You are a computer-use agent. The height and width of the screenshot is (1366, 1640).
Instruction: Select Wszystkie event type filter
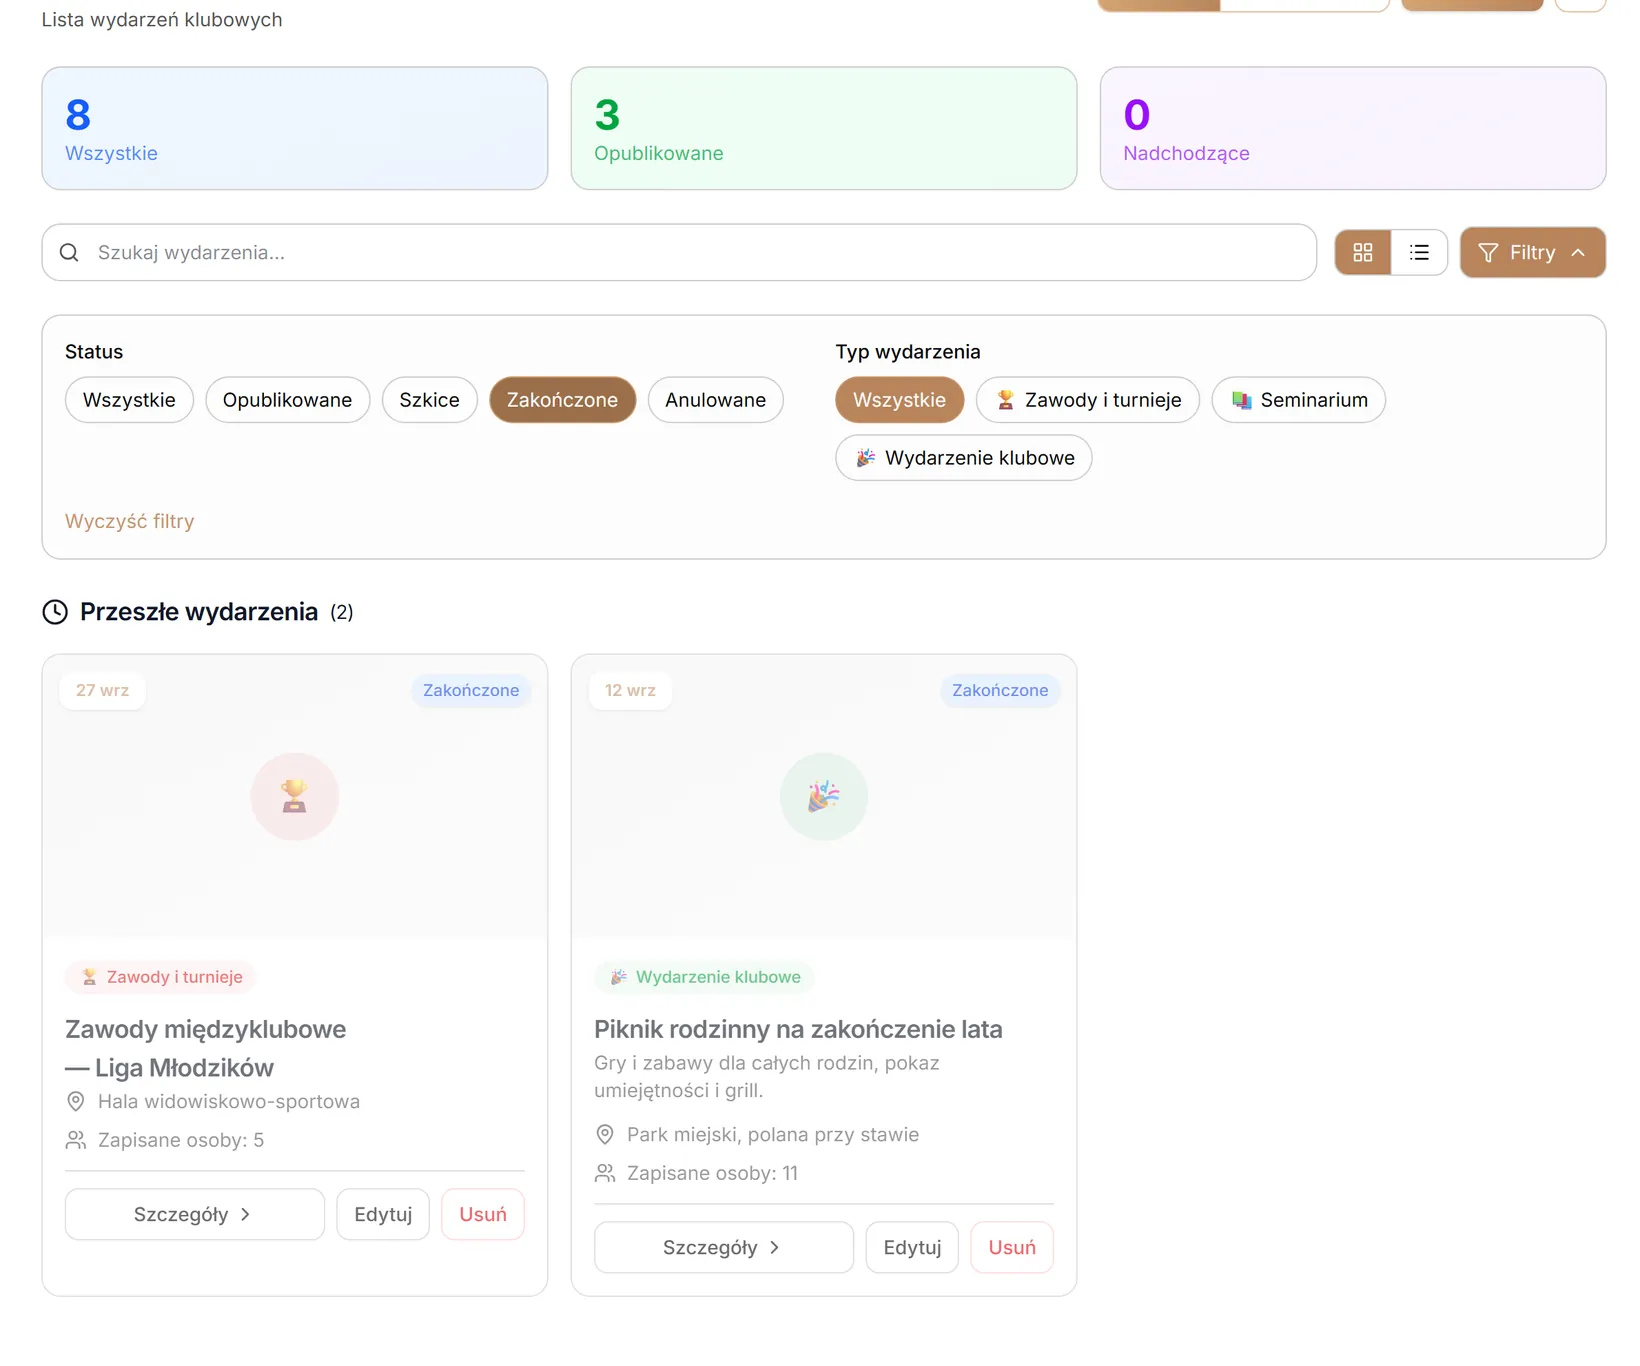click(899, 400)
